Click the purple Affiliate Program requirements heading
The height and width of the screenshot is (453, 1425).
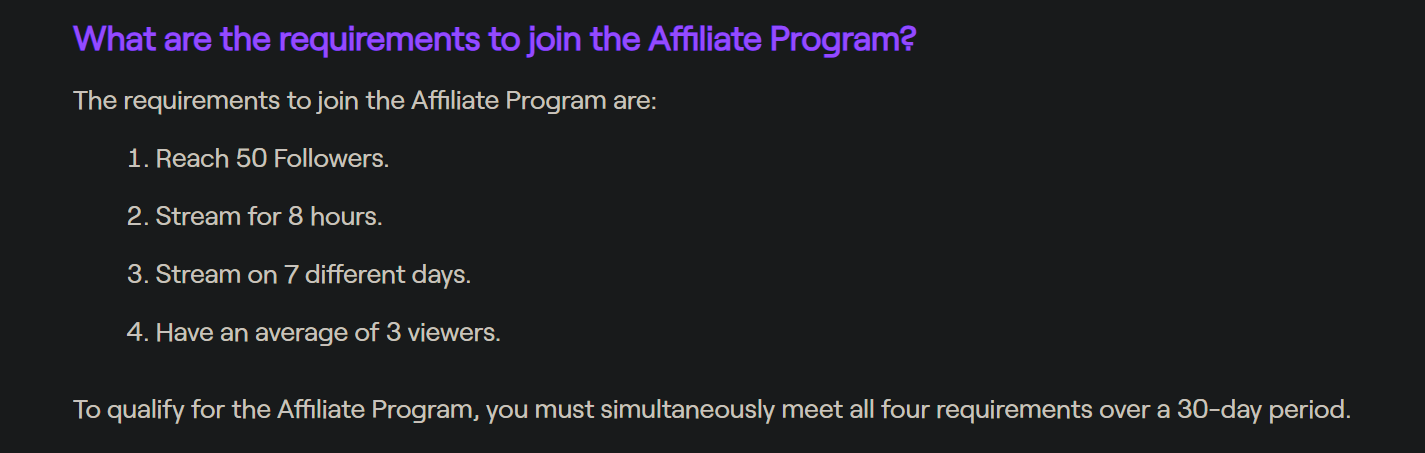pos(494,41)
